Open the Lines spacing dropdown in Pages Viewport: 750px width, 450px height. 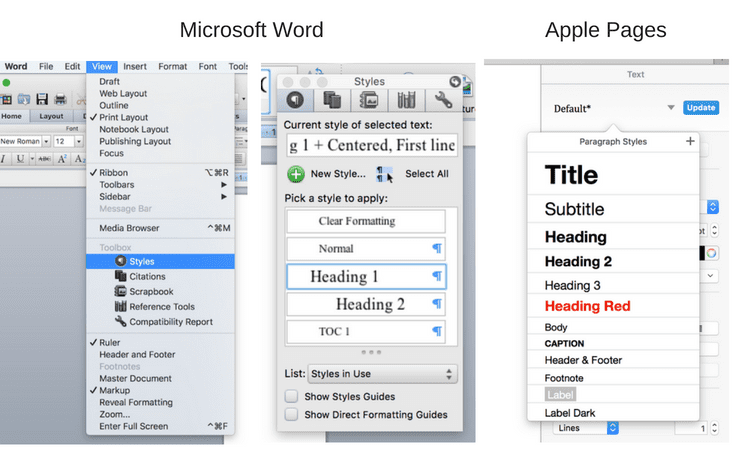[586, 428]
